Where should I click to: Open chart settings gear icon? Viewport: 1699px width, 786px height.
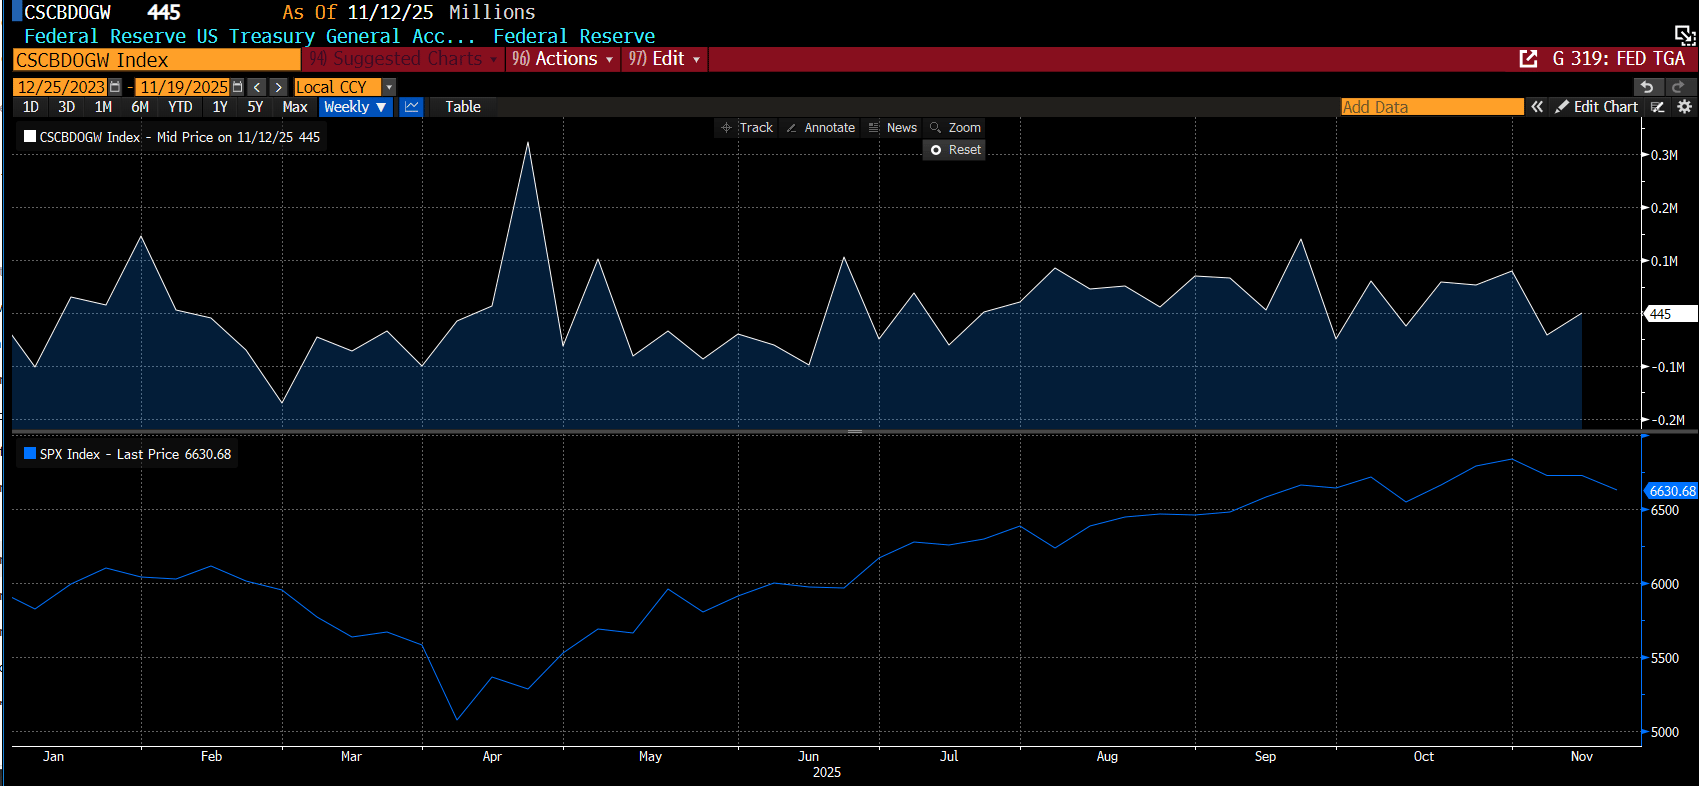[x=1685, y=107]
